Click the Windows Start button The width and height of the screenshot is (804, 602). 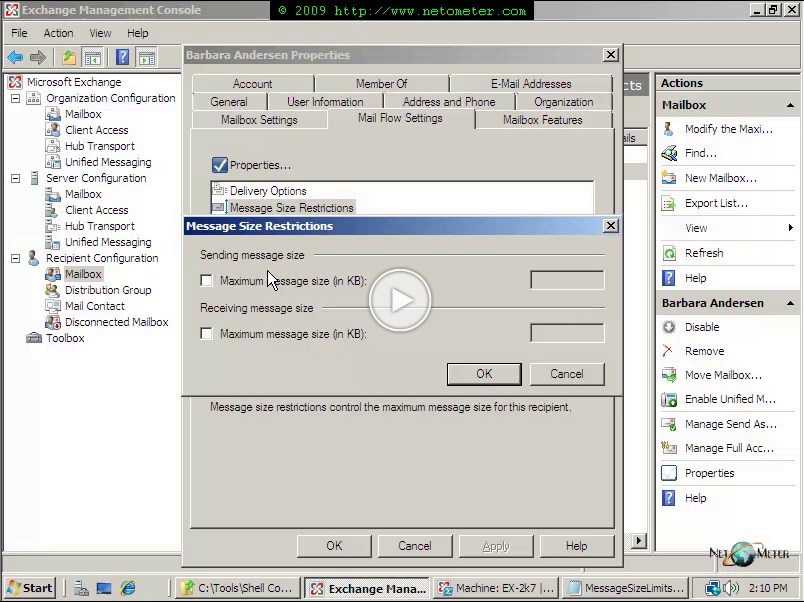point(30,588)
